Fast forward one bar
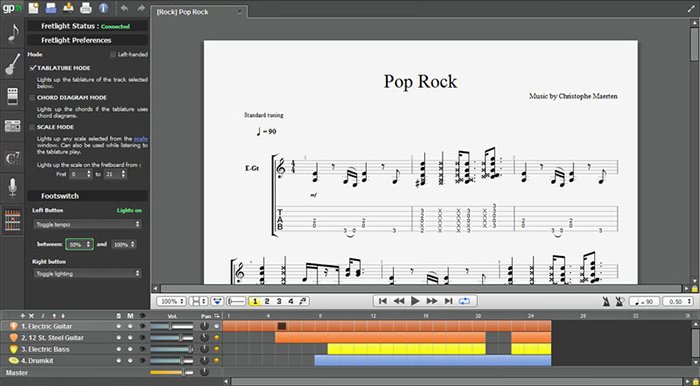Image resolution: width=700 pixels, height=386 pixels. [x=432, y=301]
